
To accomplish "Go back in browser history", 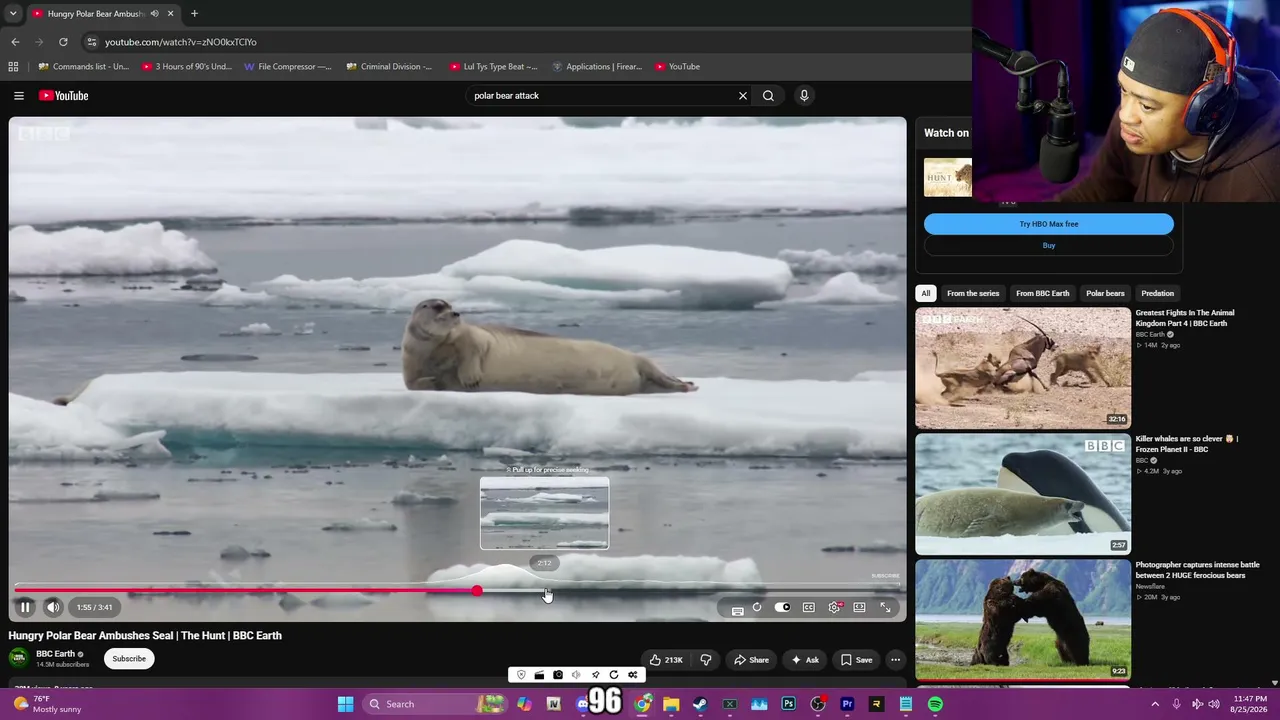I will click(15, 42).
